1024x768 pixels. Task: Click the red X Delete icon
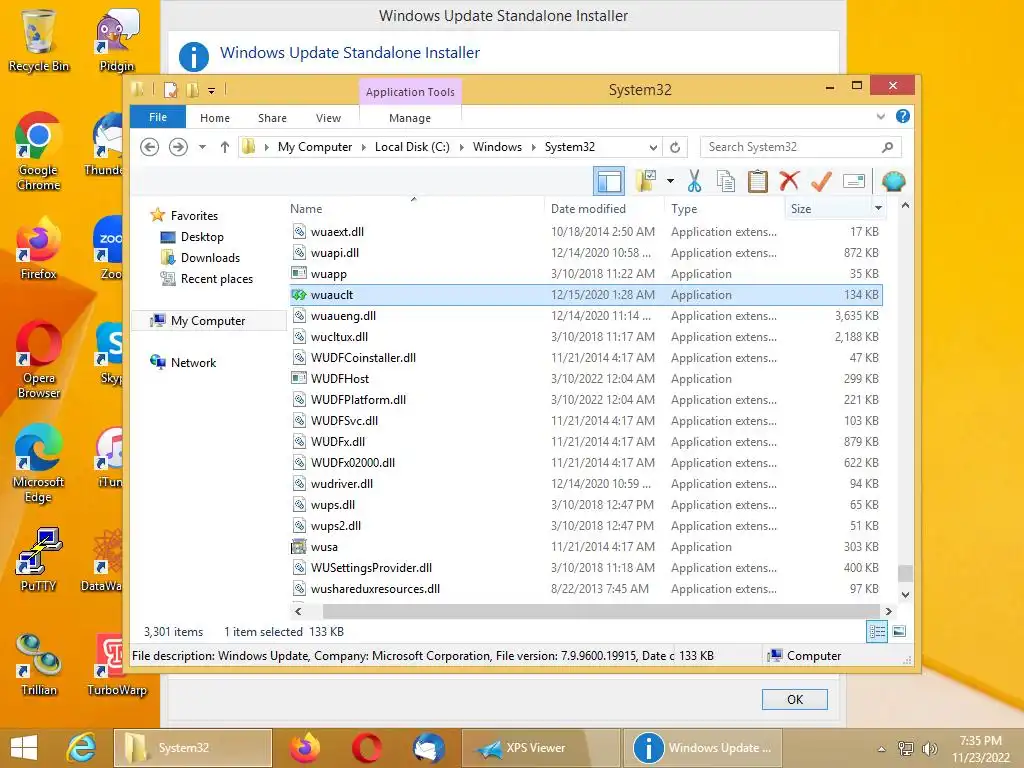pos(789,180)
